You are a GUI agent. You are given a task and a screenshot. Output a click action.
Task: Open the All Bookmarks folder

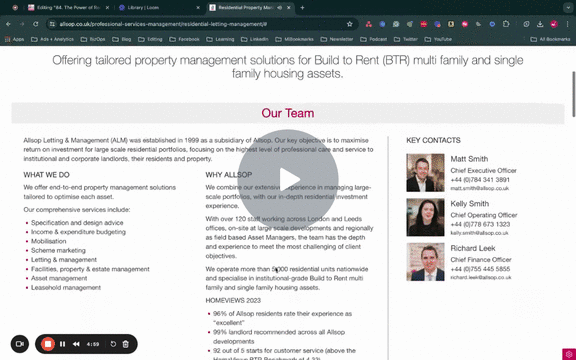(x=550, y=39)
